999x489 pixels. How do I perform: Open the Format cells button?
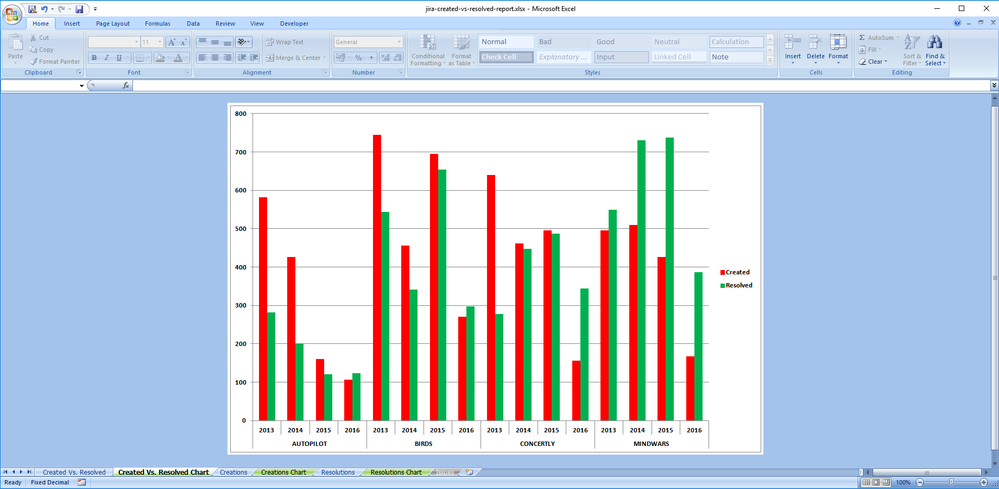click(x=838, y=50)
